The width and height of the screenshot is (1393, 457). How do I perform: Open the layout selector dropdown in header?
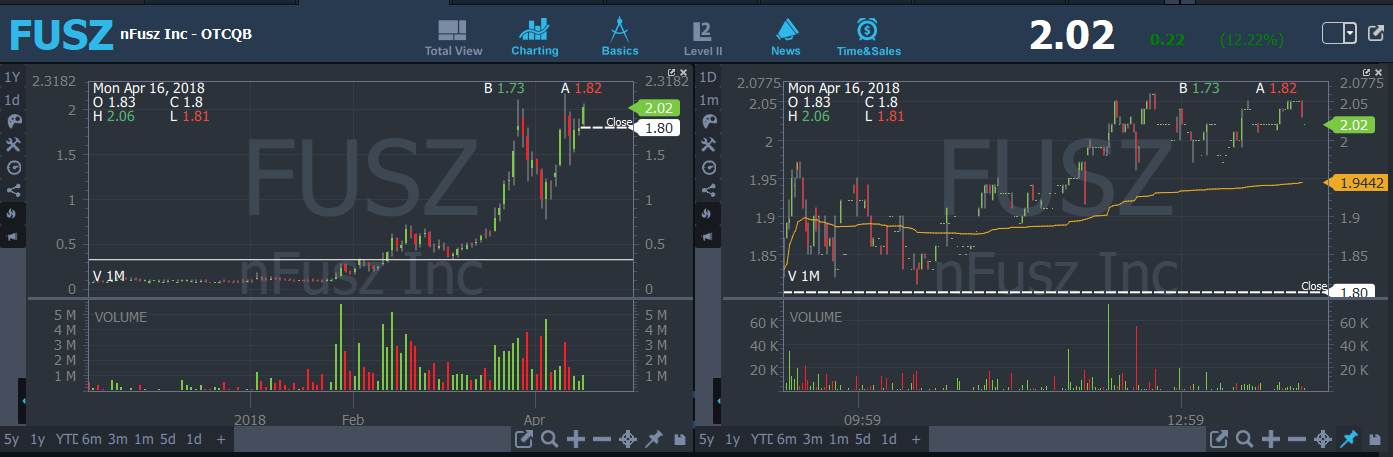1339,33
